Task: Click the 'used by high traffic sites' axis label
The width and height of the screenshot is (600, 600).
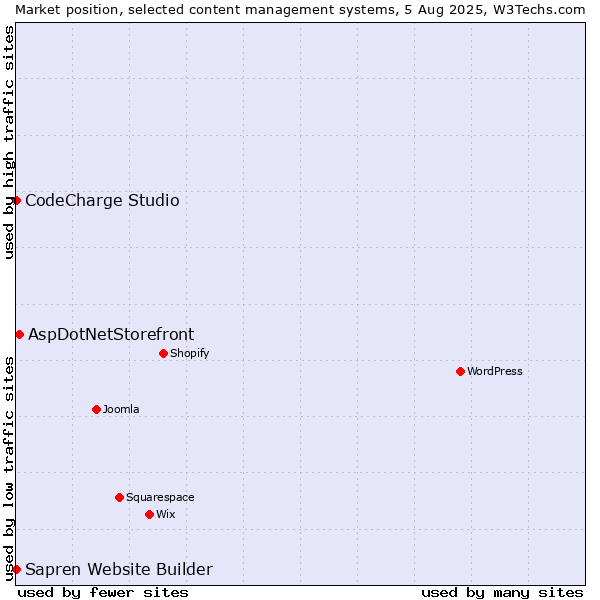Action: click(8, 142)
